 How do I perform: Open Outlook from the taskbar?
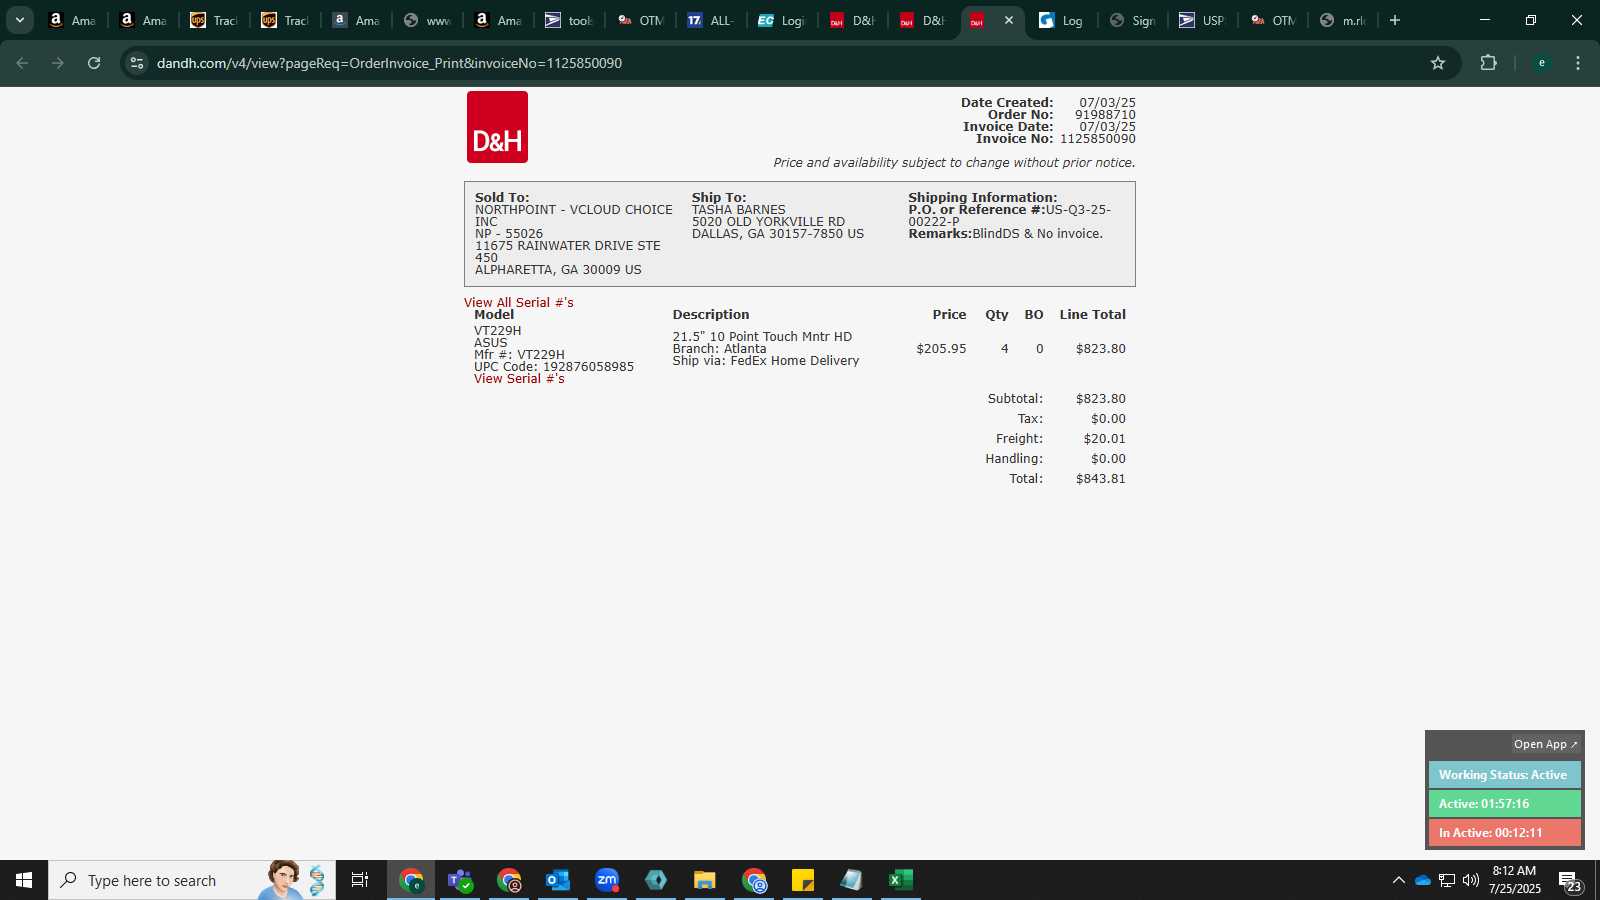558,880
